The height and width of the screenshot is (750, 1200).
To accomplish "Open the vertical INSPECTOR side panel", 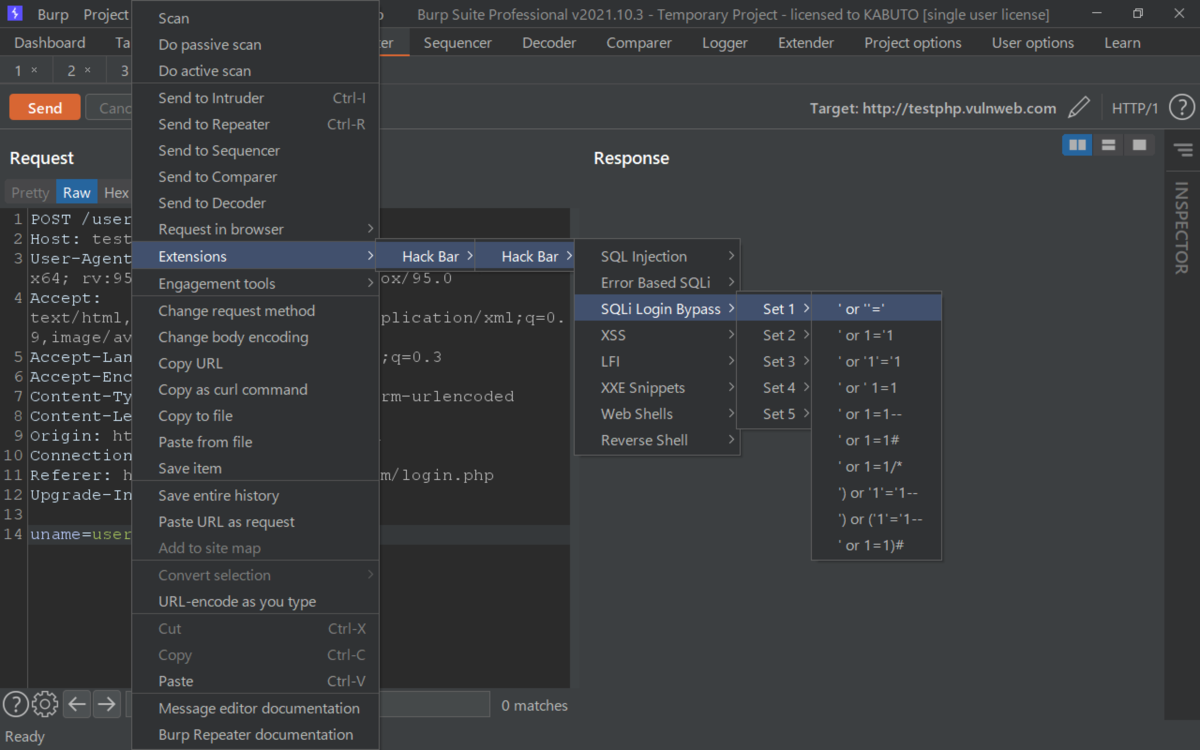I will click(1181, 228).
